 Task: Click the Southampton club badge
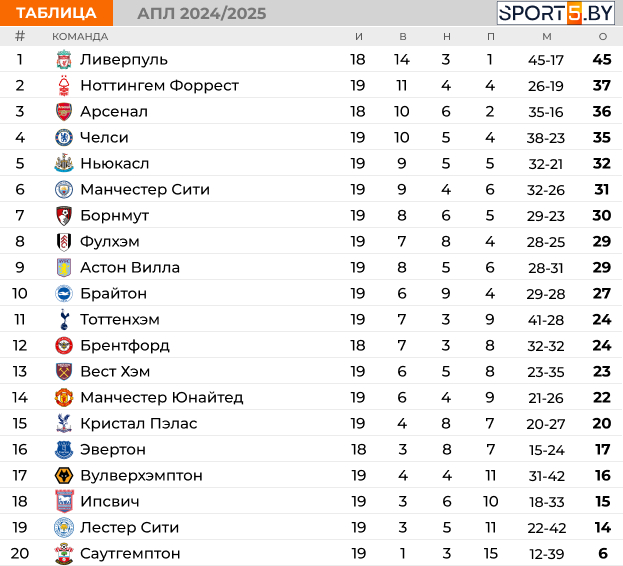tap(64, 553)
